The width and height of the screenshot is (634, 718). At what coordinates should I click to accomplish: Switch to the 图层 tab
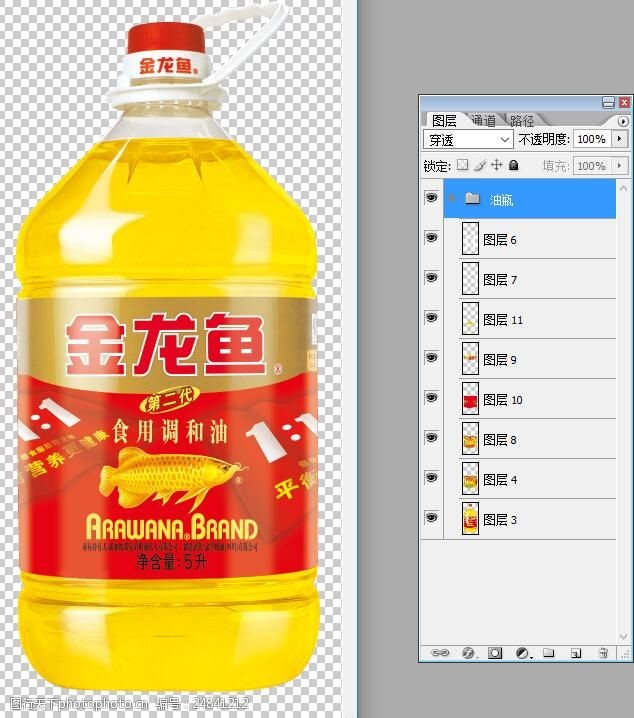444,120
